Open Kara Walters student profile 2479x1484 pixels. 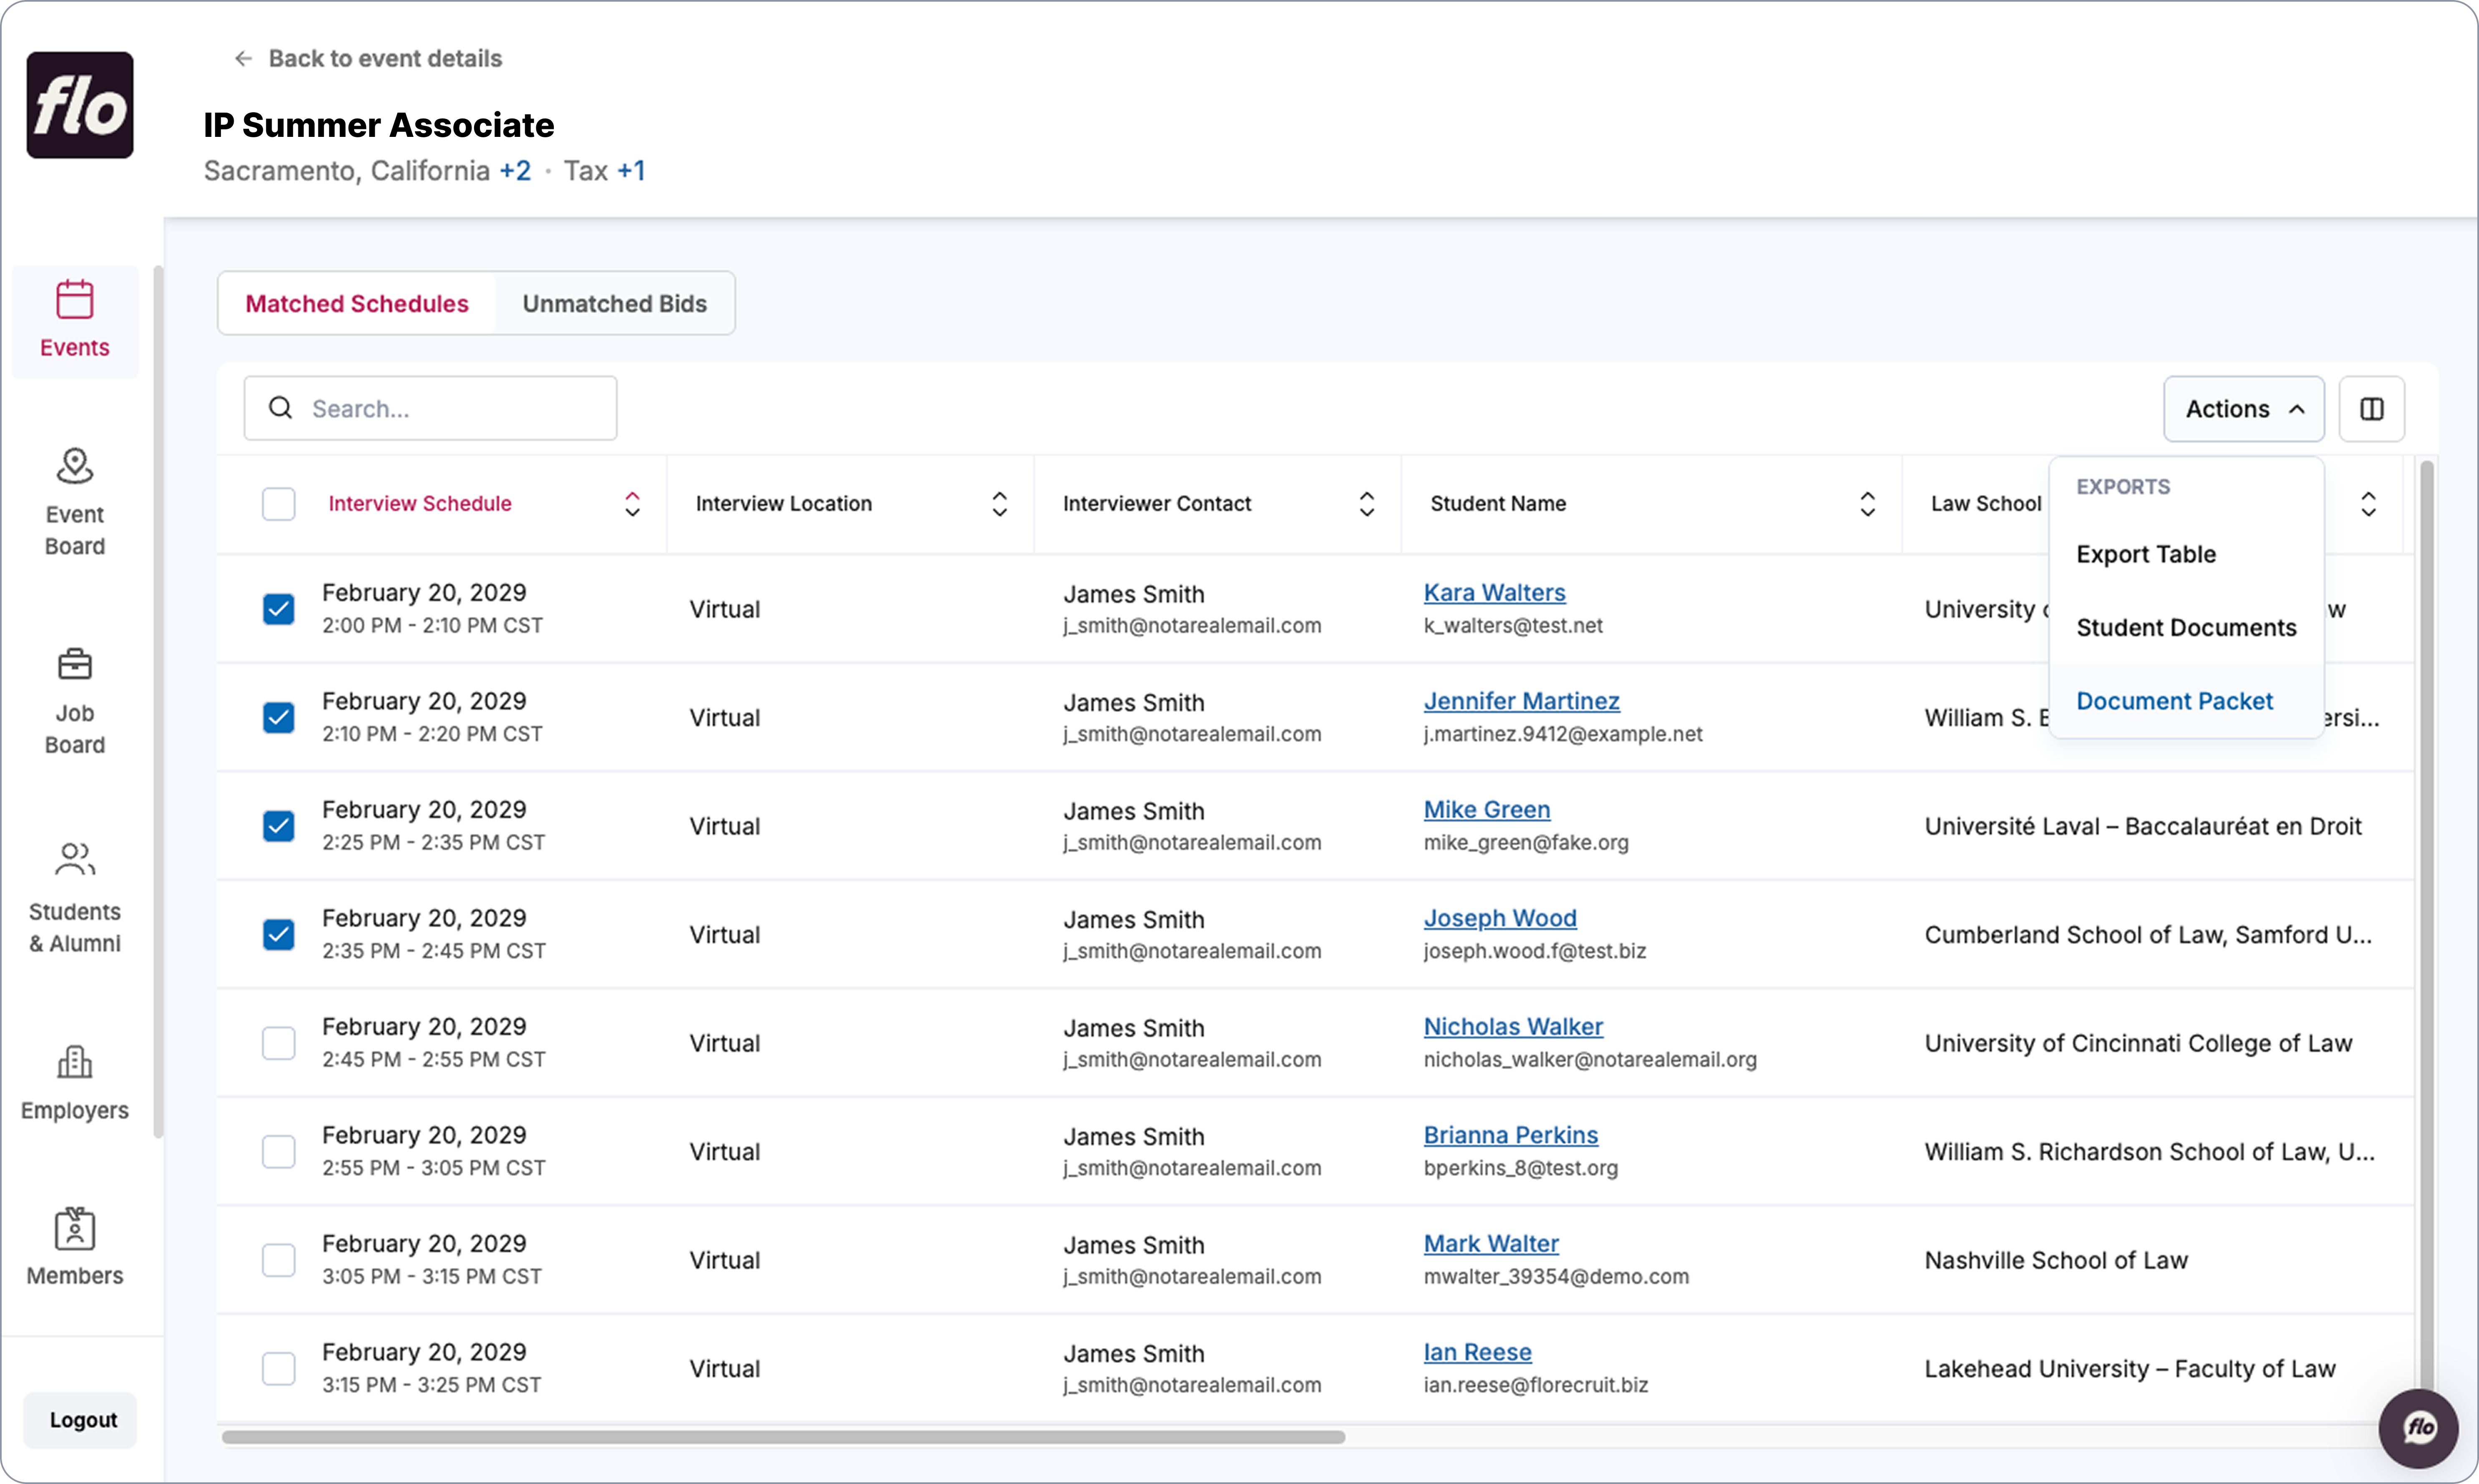click(x=1494, y=593)
